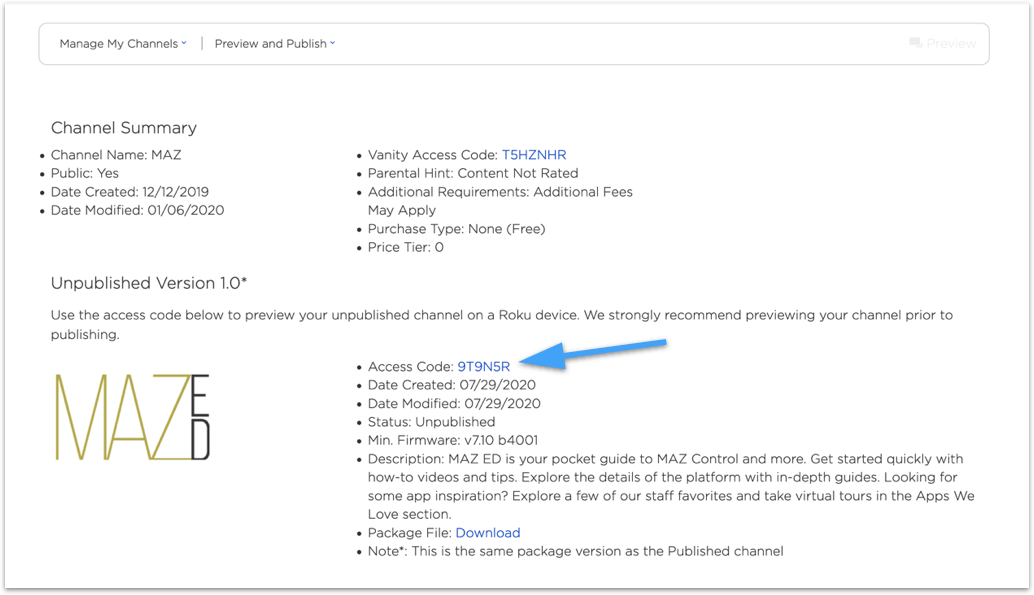Select the Channel Summary heading
The width and height of the screenshot is (1034, 595).
[124, 128]
